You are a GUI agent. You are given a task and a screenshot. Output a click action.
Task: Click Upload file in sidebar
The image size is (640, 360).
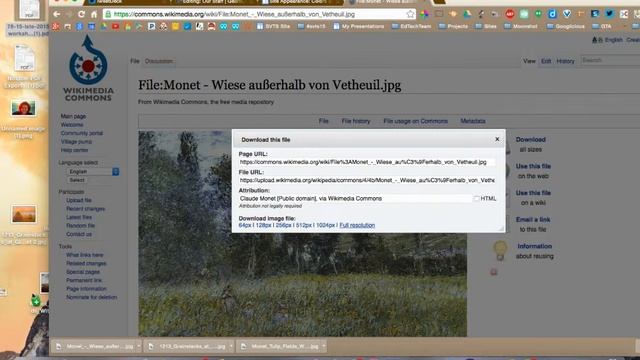click(x=79, y=200)
